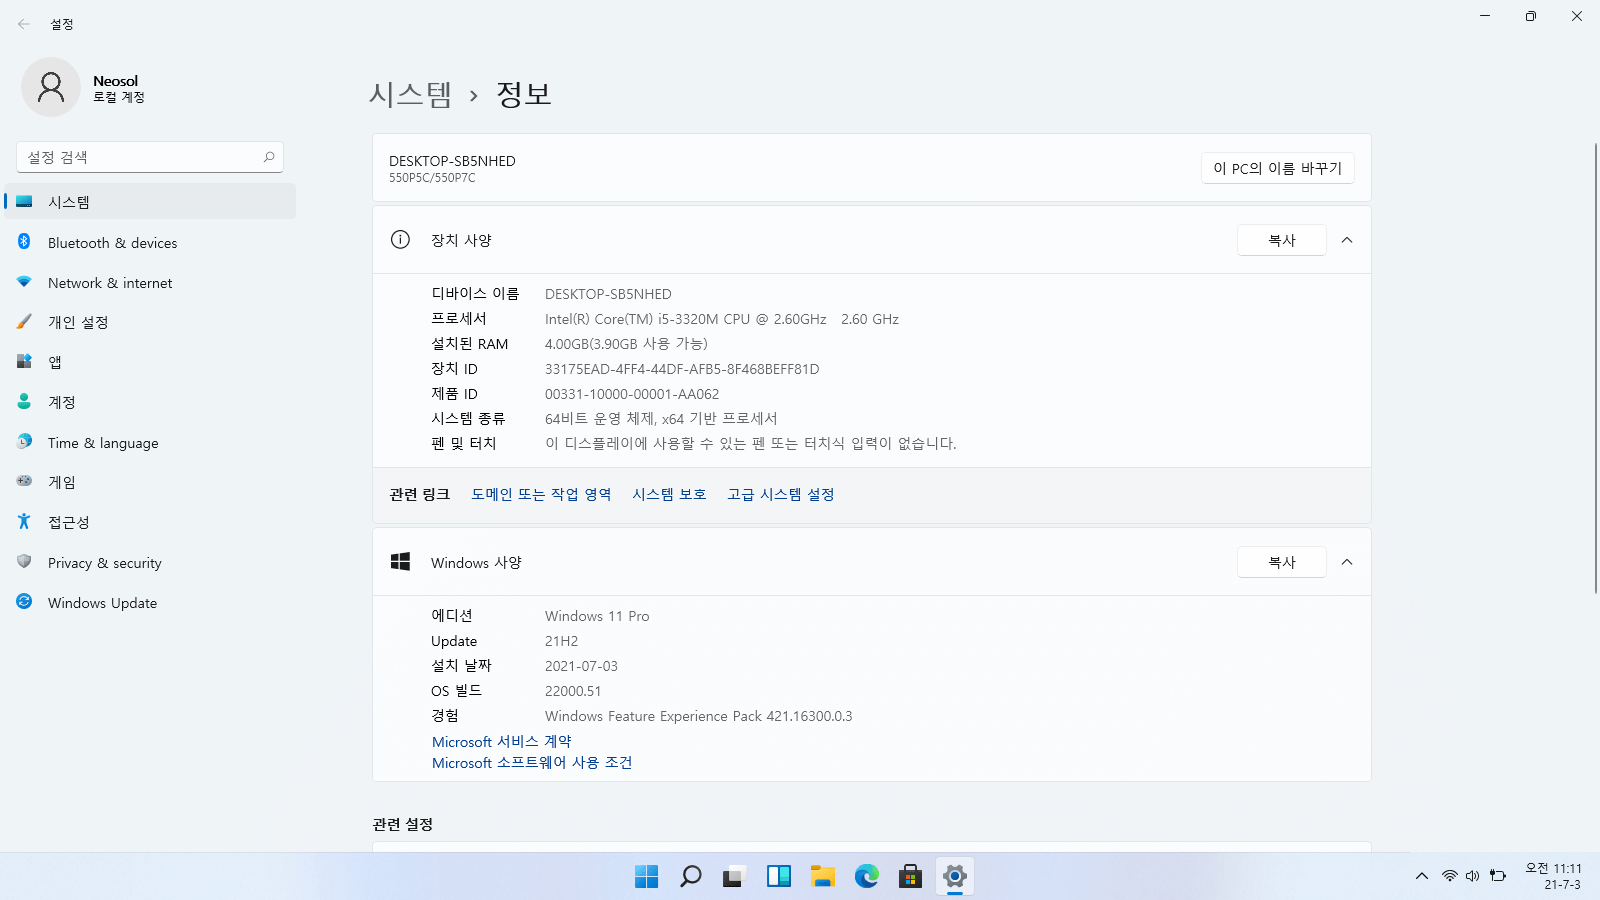Screen dimensions: 1600x900
Task: Open the Neosol user account avatar
Action: pyautogui.click(x=51, y=87)
